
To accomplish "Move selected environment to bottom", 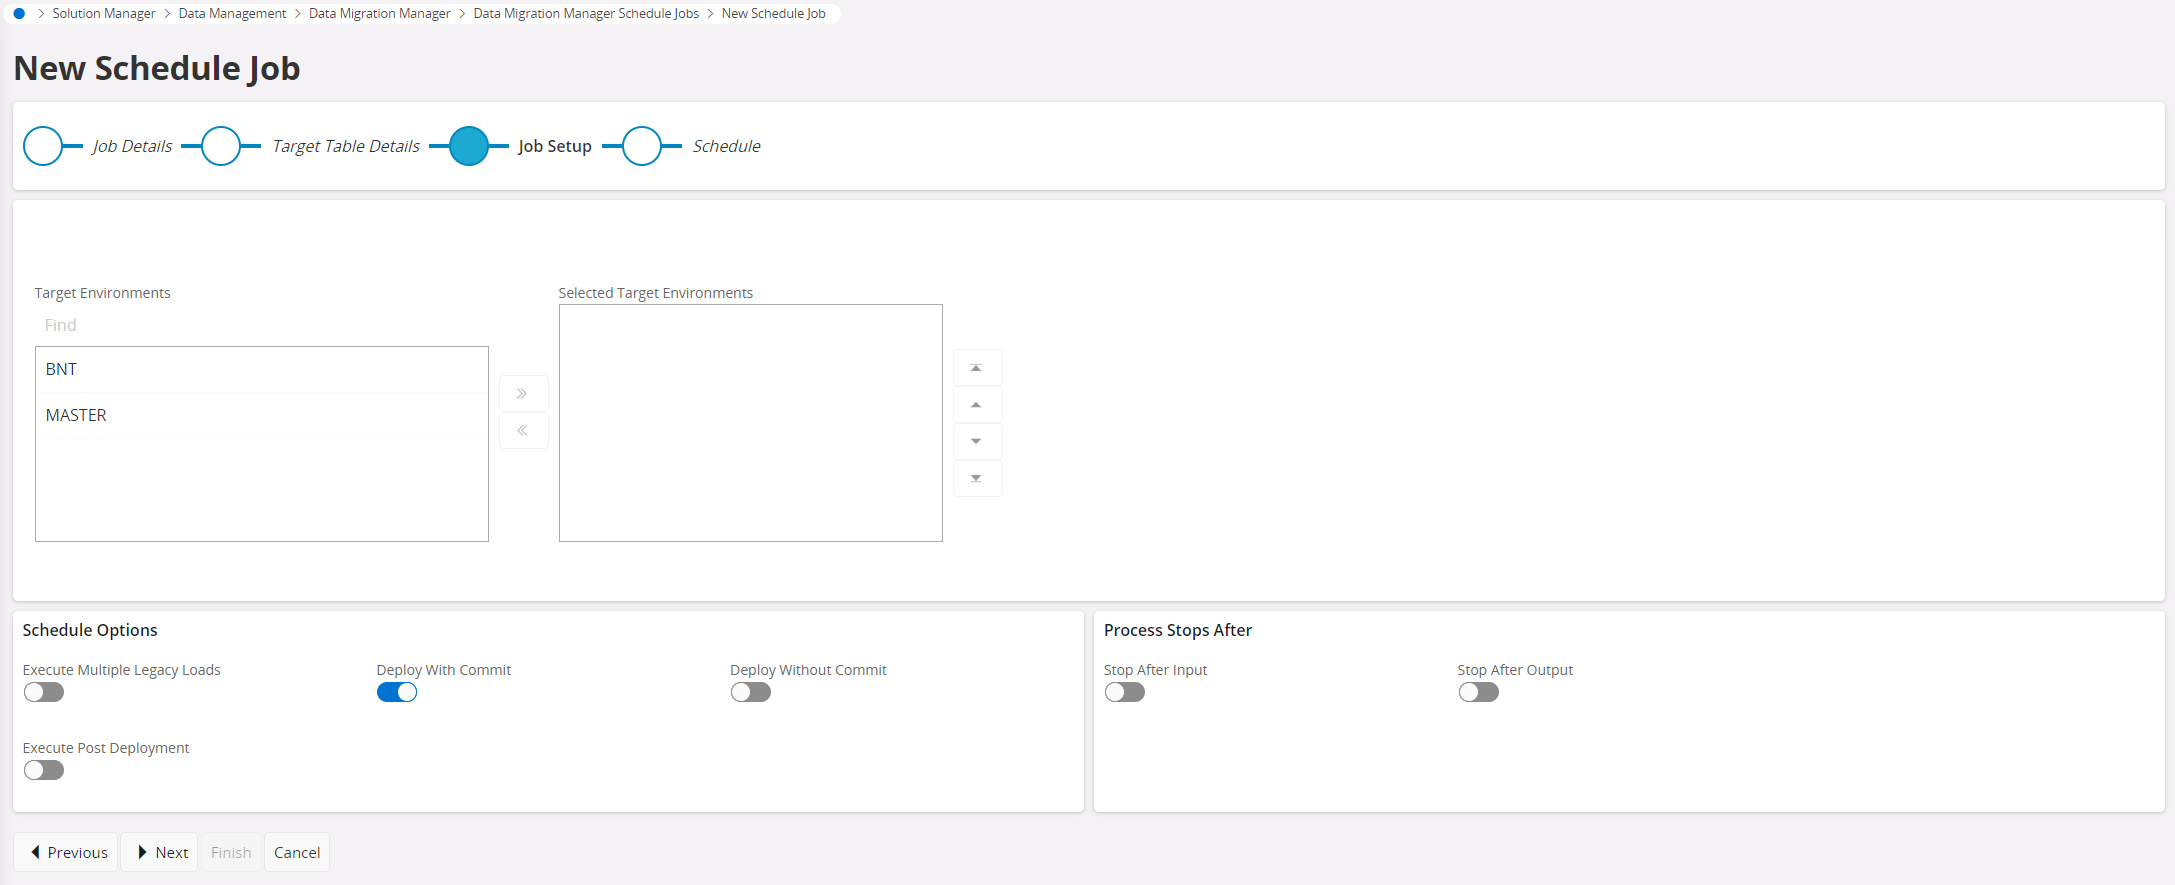I will [976, 479].
